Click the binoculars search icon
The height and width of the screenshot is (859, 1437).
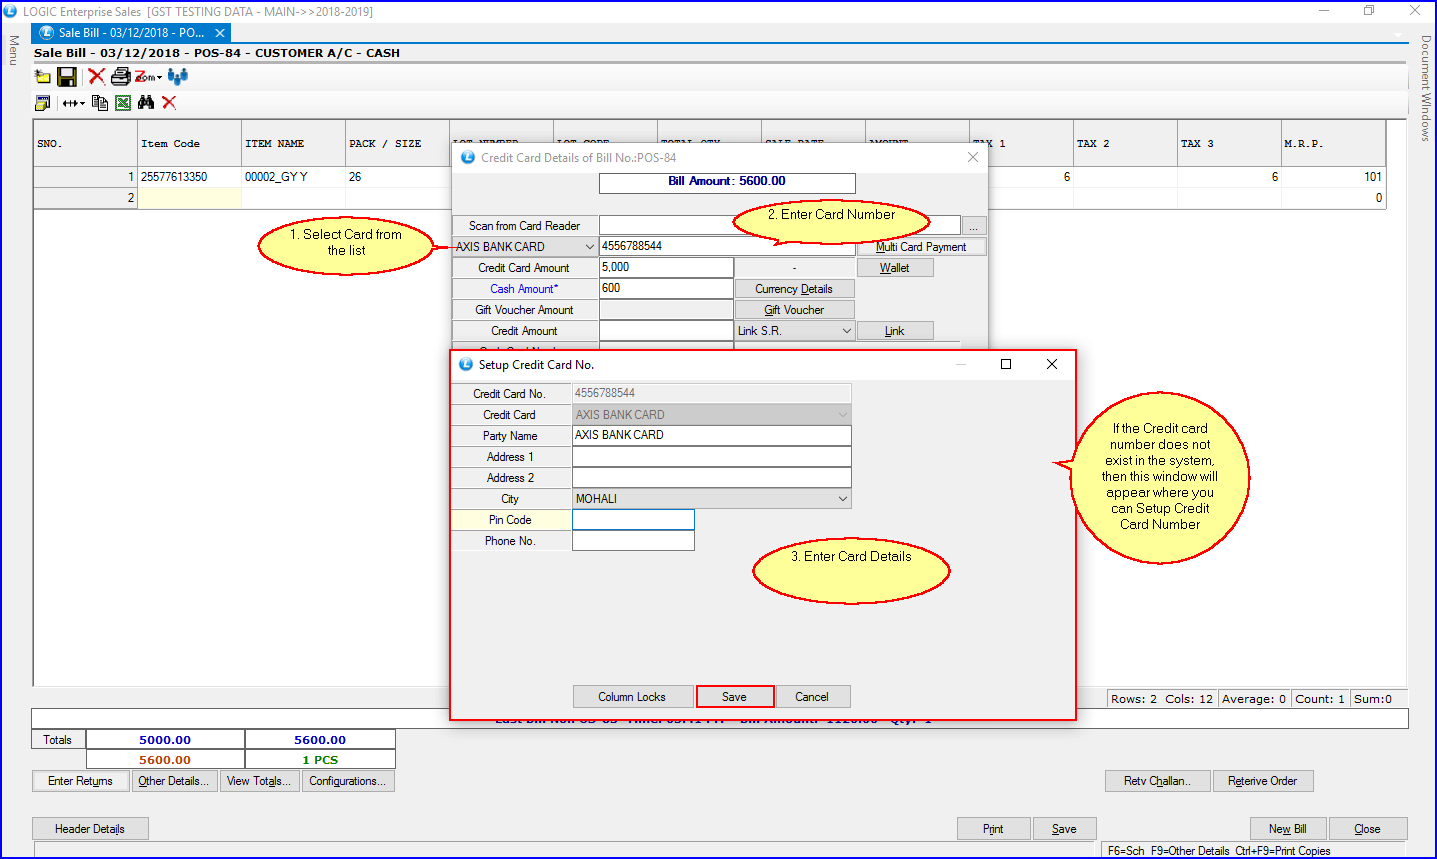[146, 102]
